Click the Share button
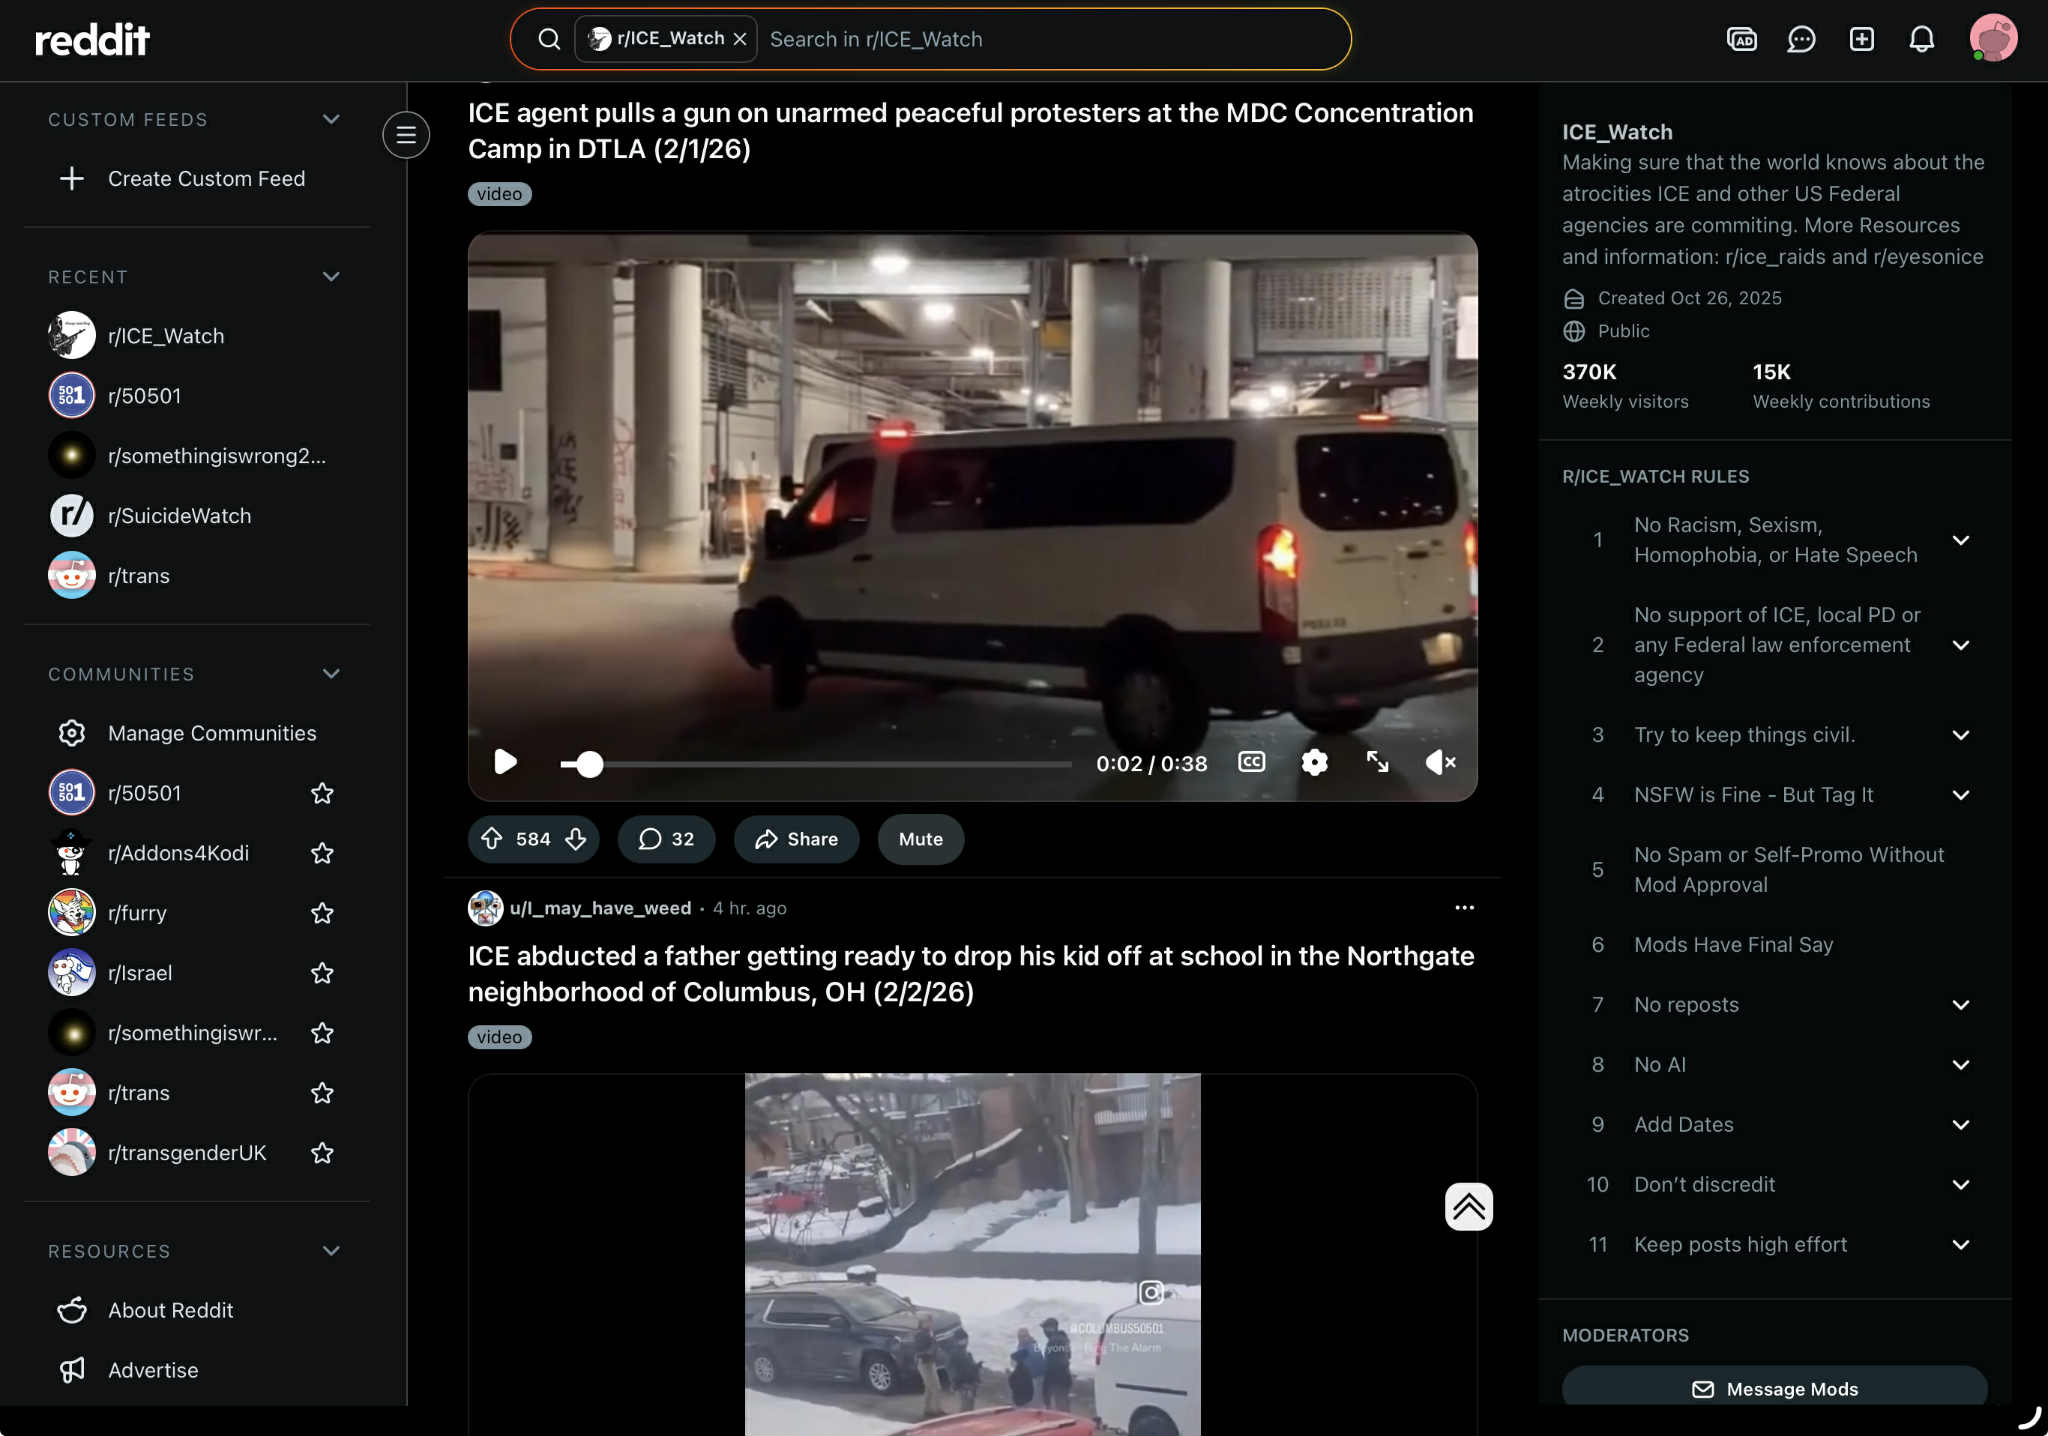 pyautogui.click(x=796, y=839)
